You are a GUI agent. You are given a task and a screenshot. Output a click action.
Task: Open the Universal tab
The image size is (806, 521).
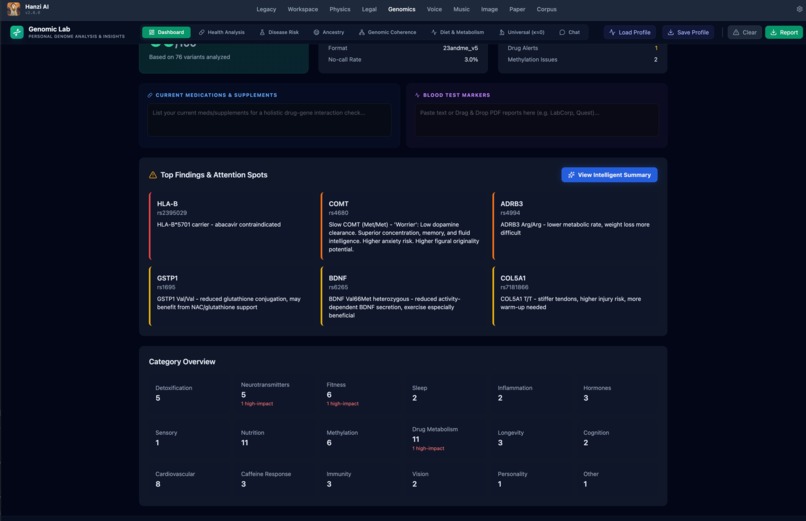coord(521,32)
